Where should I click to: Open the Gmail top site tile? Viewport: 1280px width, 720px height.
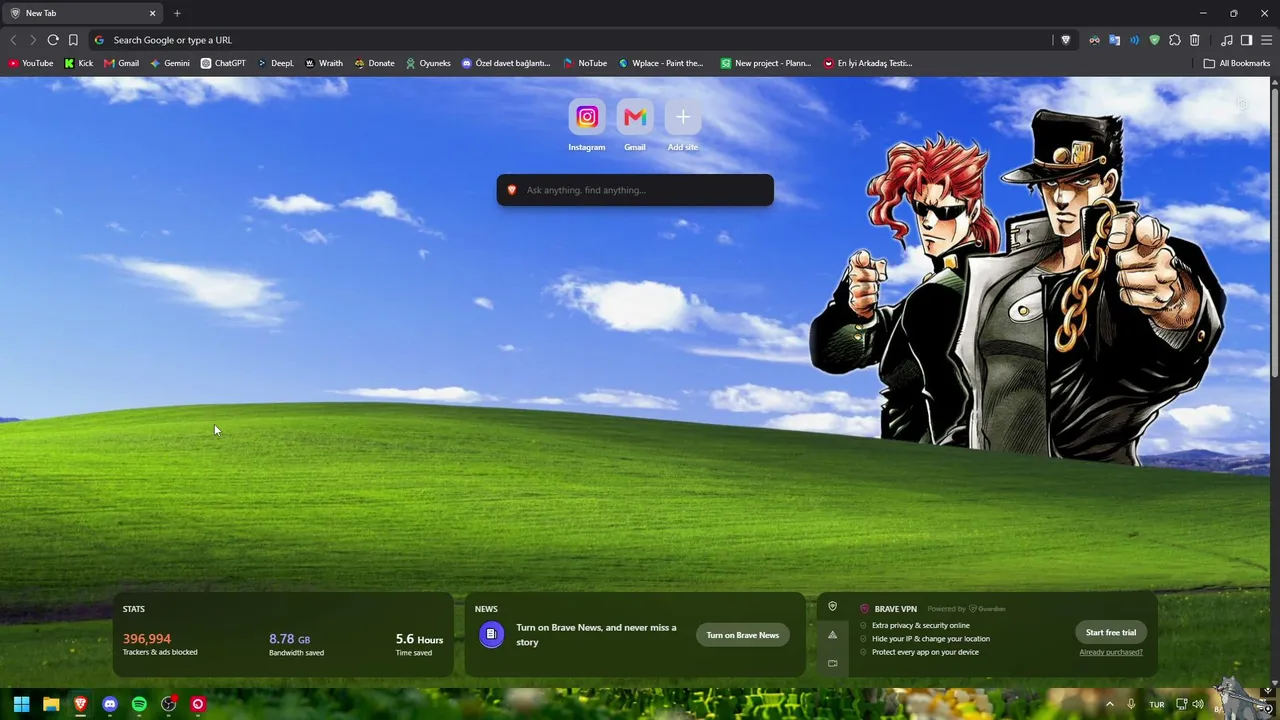click(x=635, y=126)
